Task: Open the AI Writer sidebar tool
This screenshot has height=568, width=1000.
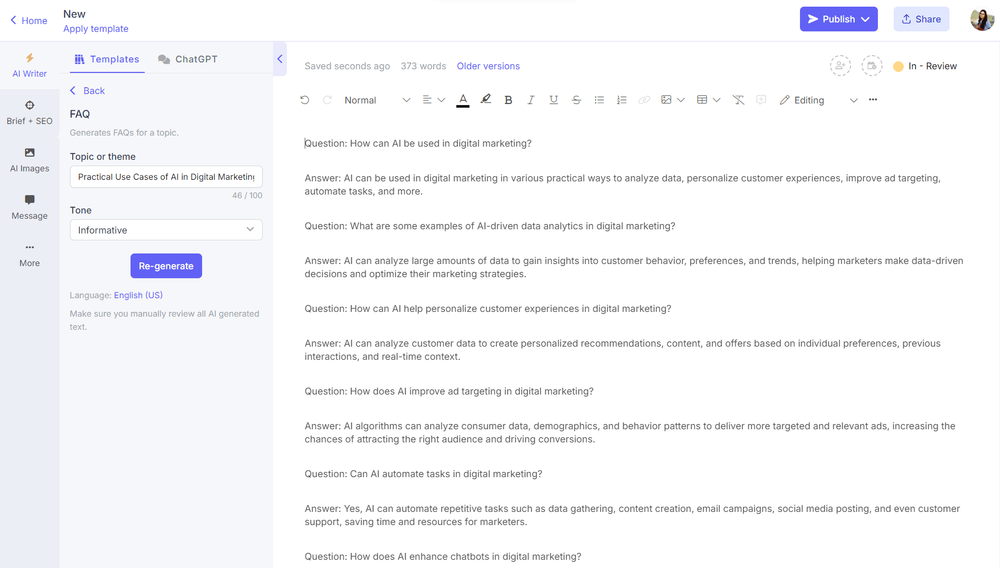Action: click(x=29, y=66)
